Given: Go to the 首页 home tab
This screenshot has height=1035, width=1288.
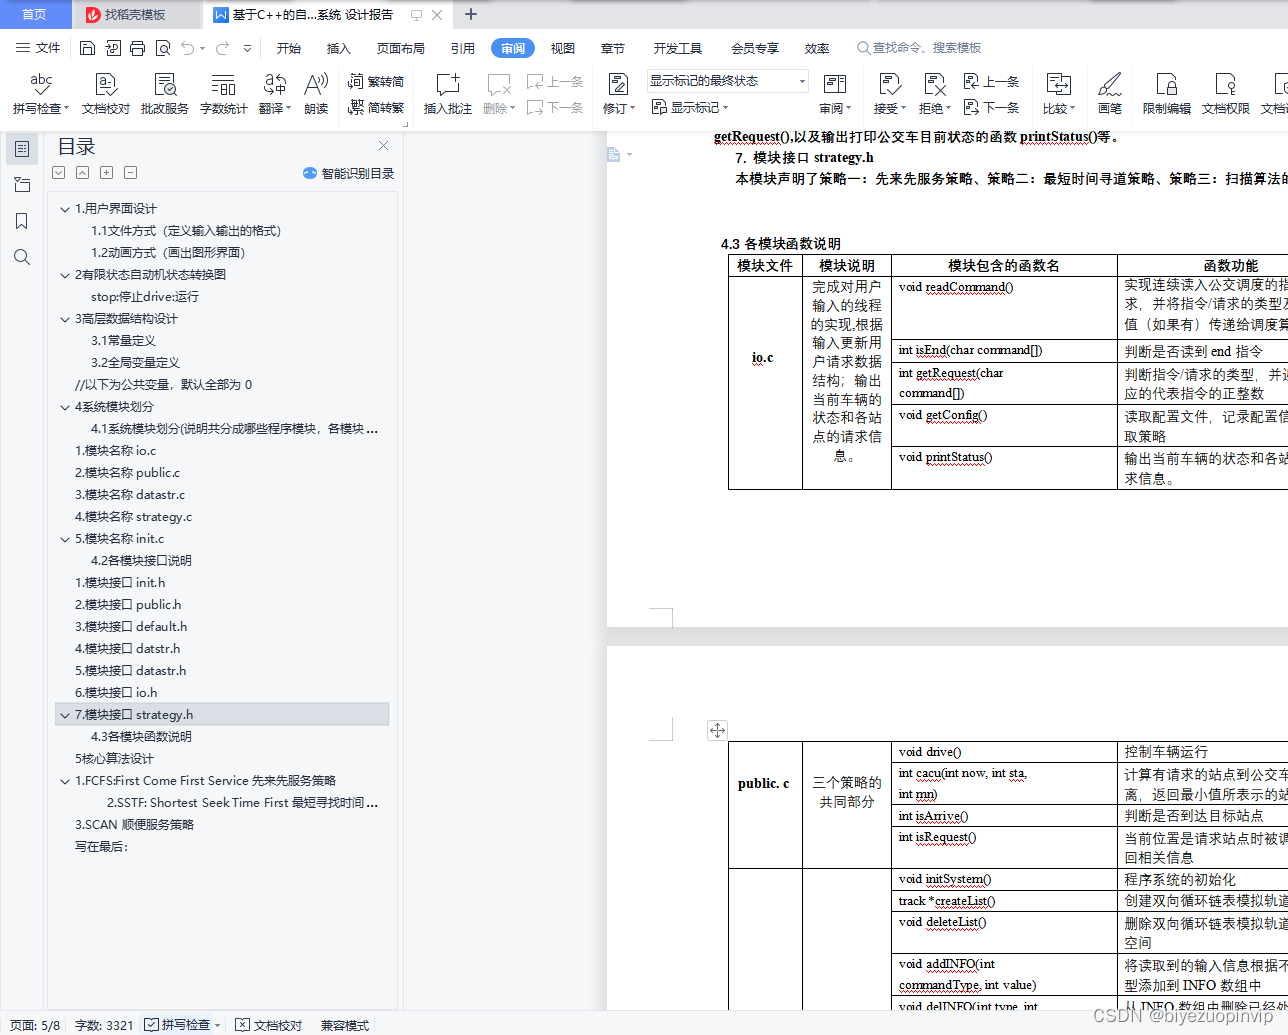Looking at the screenshot, I should [x=35, y=15].
